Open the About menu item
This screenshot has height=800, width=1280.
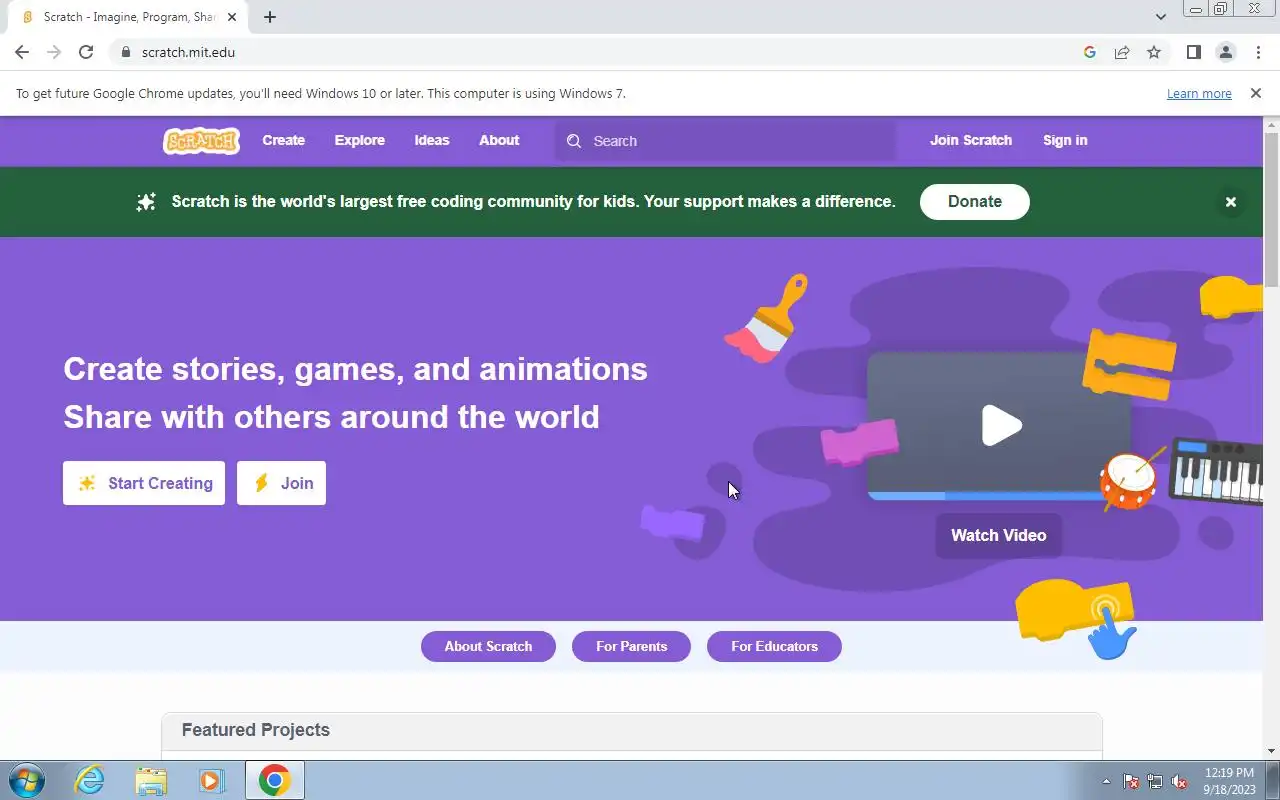pos(499,141)
